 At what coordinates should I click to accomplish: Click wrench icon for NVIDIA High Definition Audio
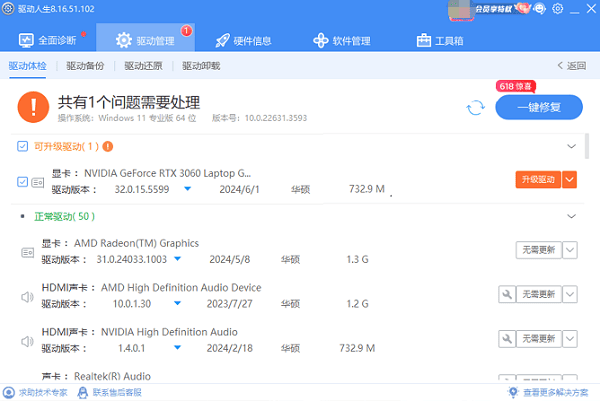506,340
